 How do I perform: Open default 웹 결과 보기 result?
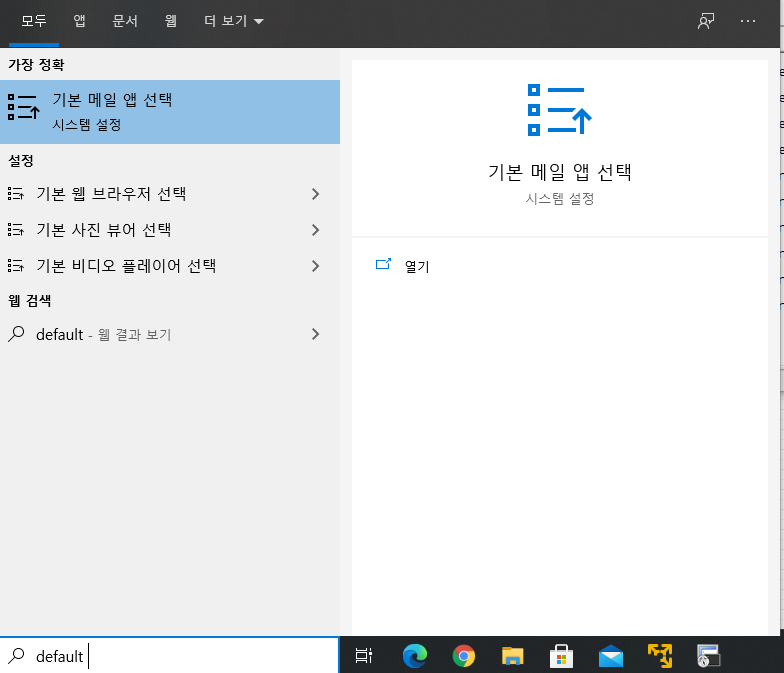[x=170, y=334]
